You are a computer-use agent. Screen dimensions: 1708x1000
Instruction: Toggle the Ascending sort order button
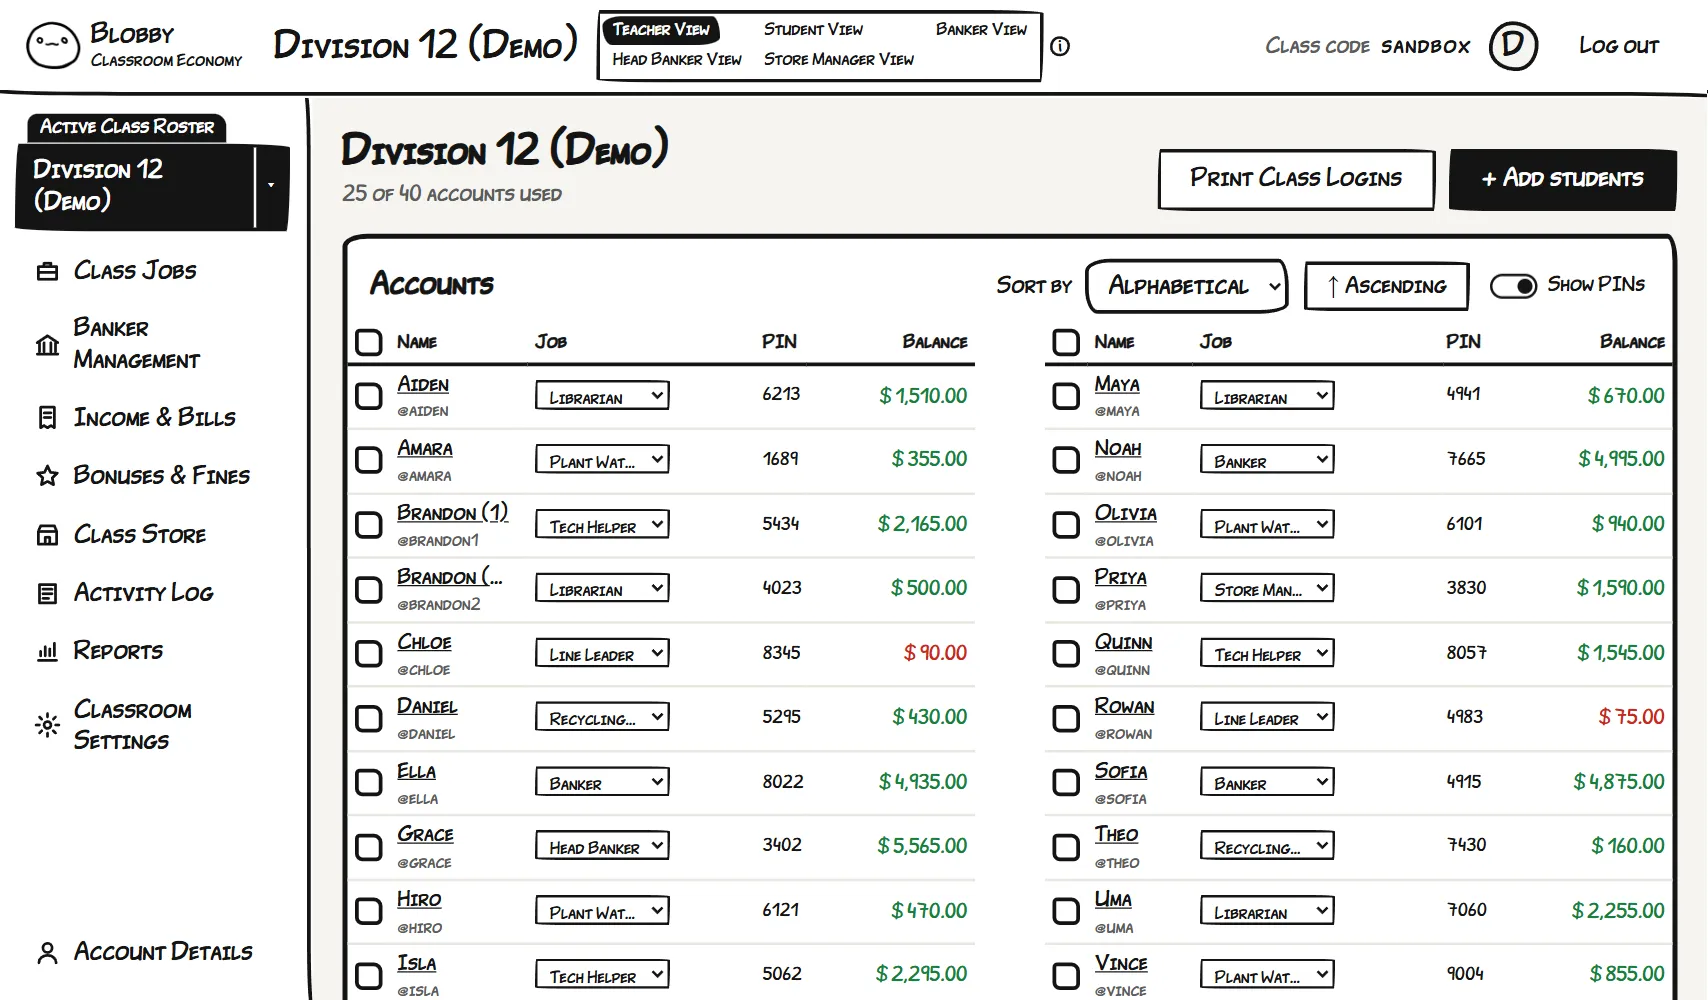click(x=1386, y=286)
